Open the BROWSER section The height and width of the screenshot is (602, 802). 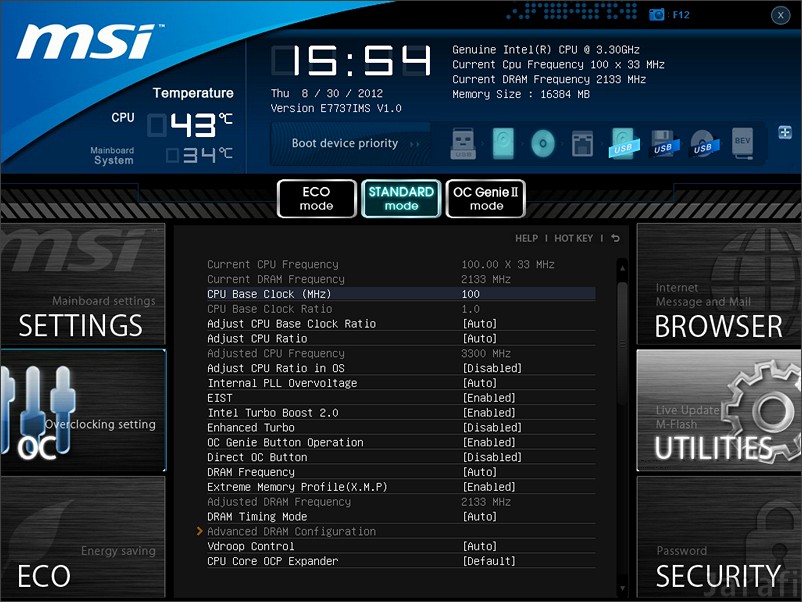coord(719,284)
